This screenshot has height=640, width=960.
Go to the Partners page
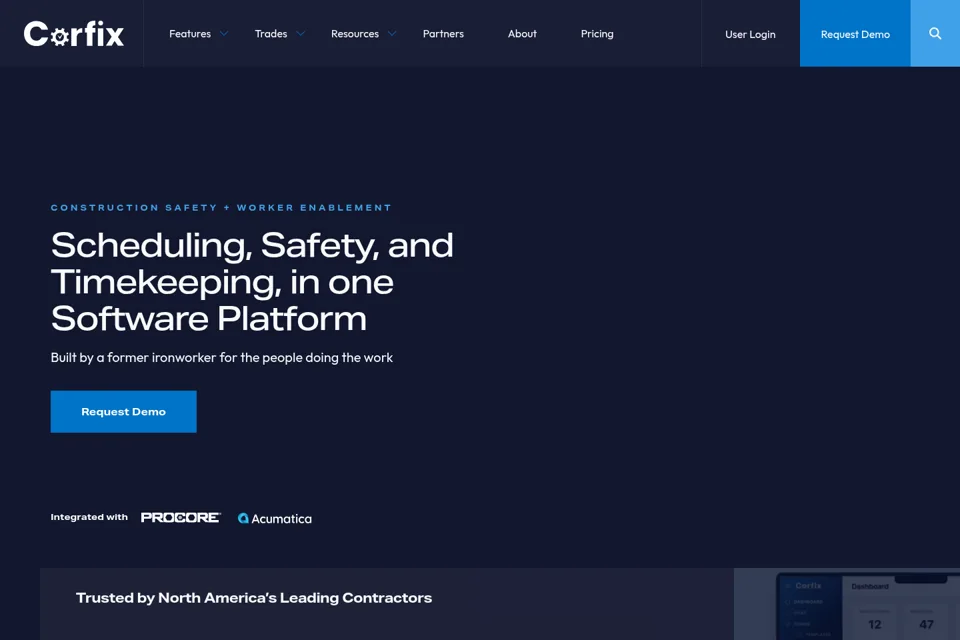point(443,34)
